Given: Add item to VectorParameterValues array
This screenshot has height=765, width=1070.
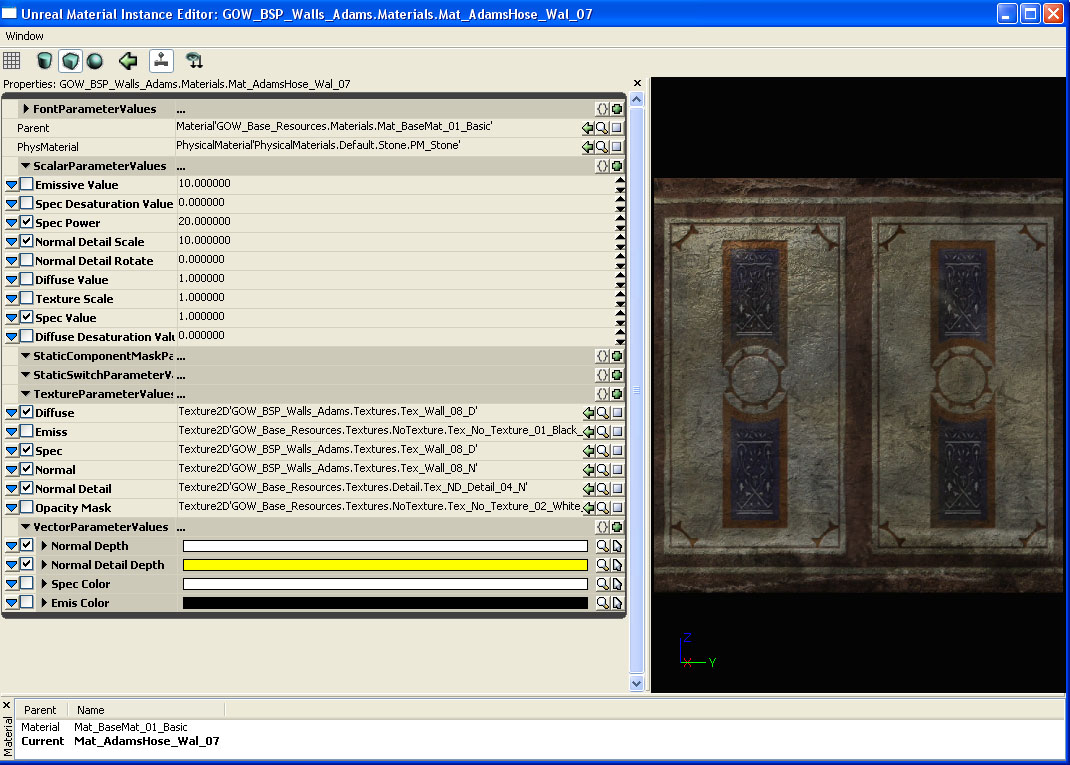Looking at the screenshot, I should tap(617, 527).
